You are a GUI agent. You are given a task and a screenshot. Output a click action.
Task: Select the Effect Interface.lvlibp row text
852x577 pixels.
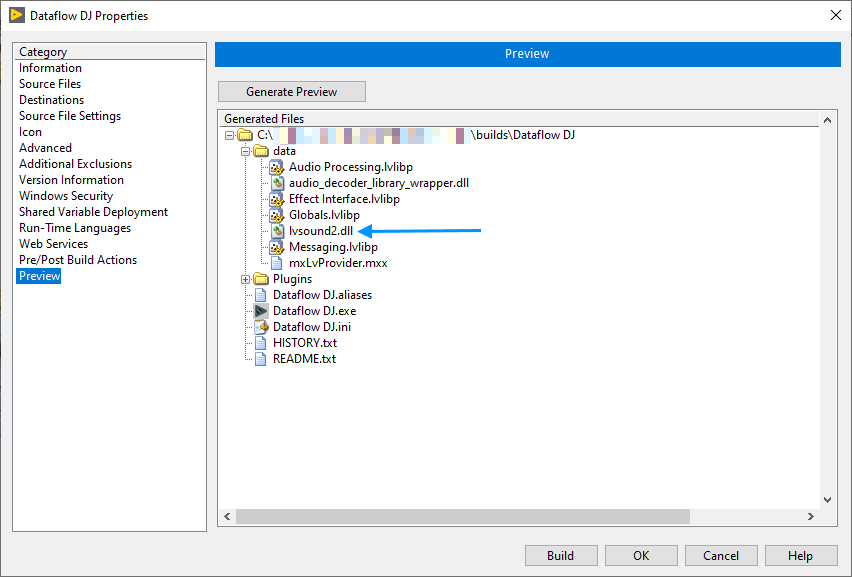344,199
